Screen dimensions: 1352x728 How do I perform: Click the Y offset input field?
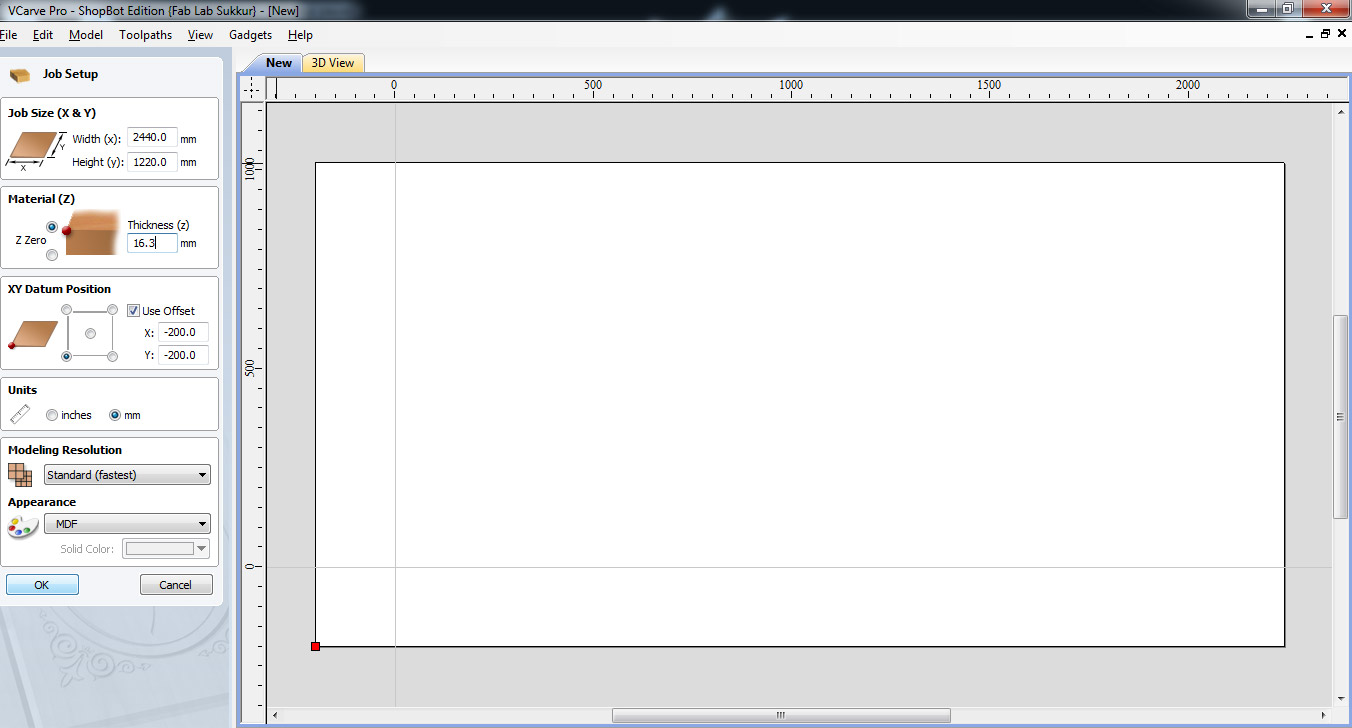[183, 355]
